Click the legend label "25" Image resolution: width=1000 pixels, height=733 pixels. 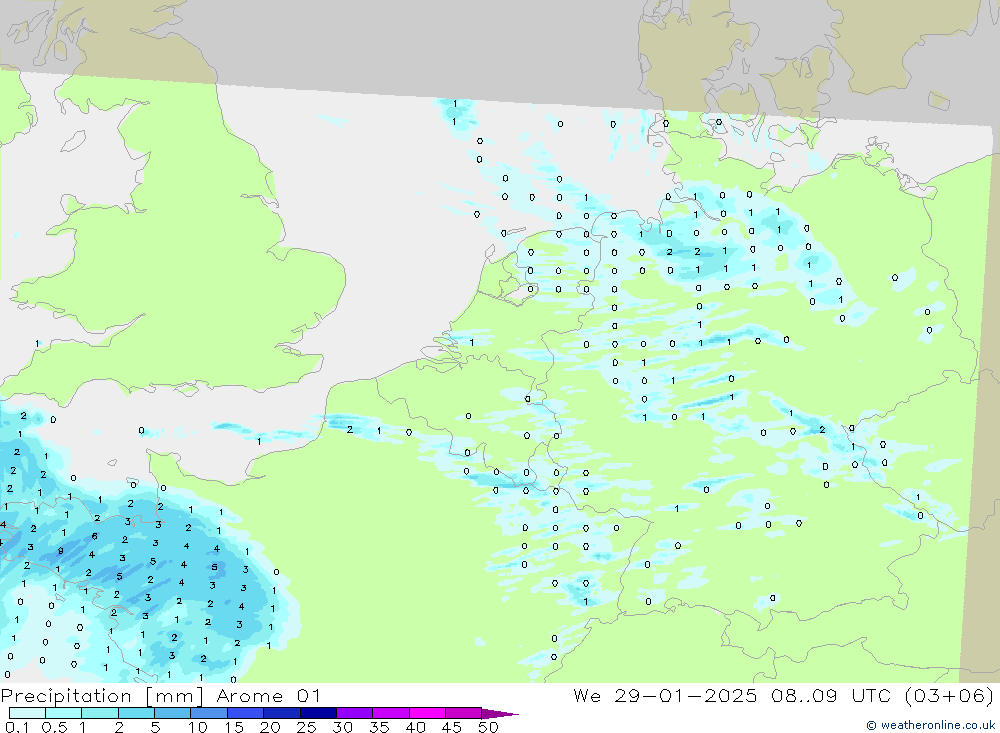click(x=306, y=727)
